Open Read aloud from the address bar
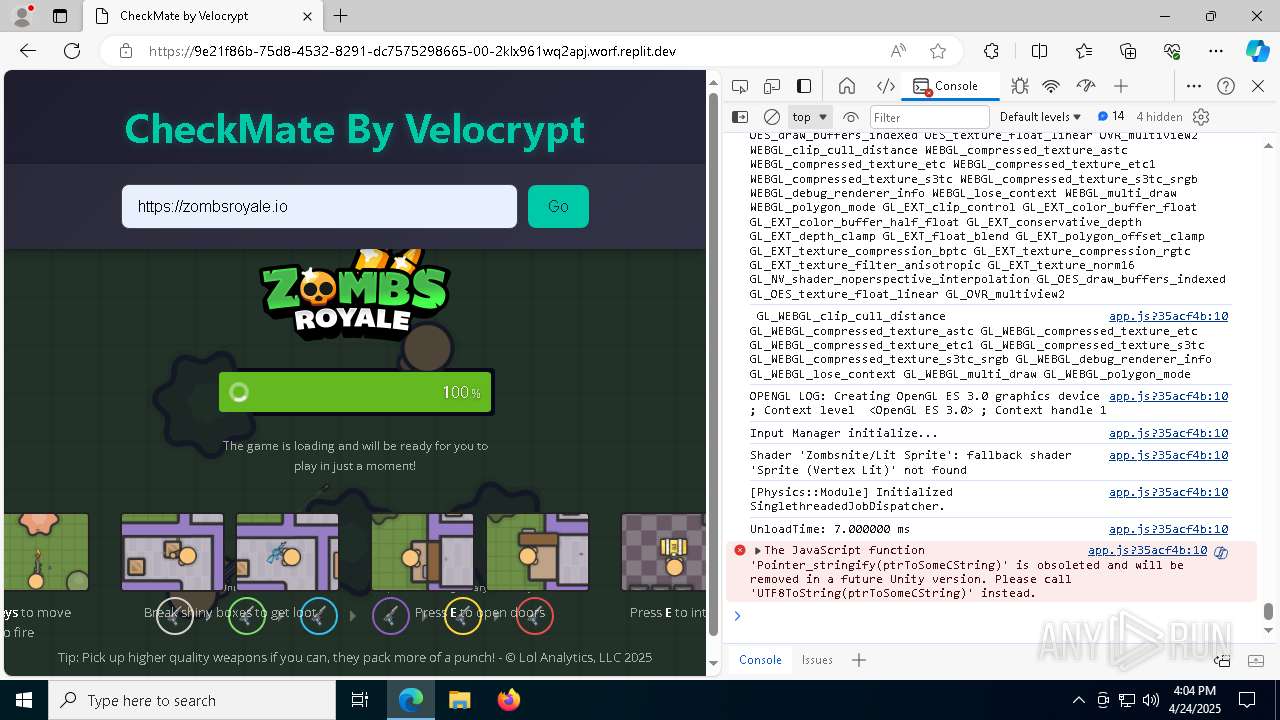This screenshot has height=720, width=1280. [898, 51]
